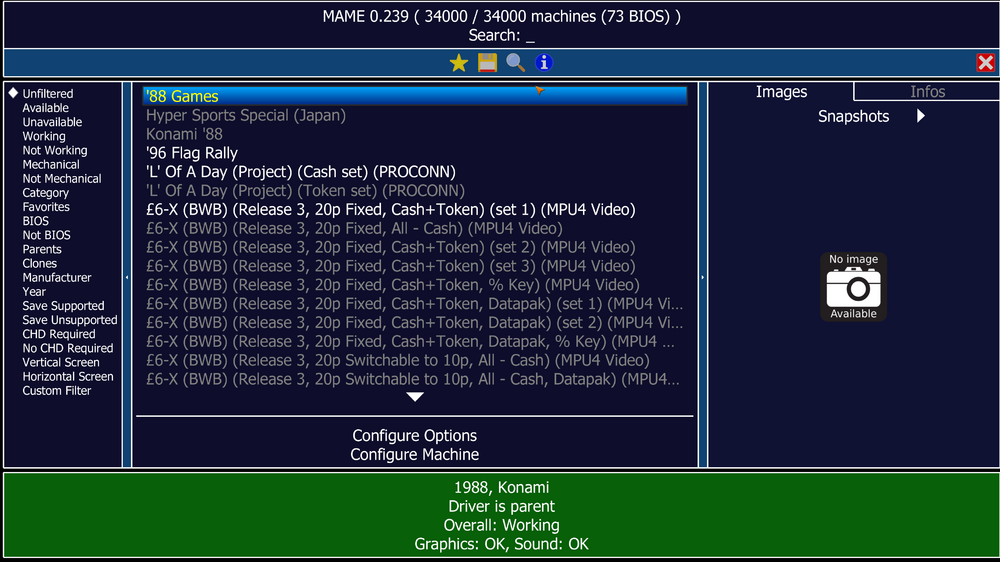
Task: Open Configure Machine
Action: (x=414, y=455)
